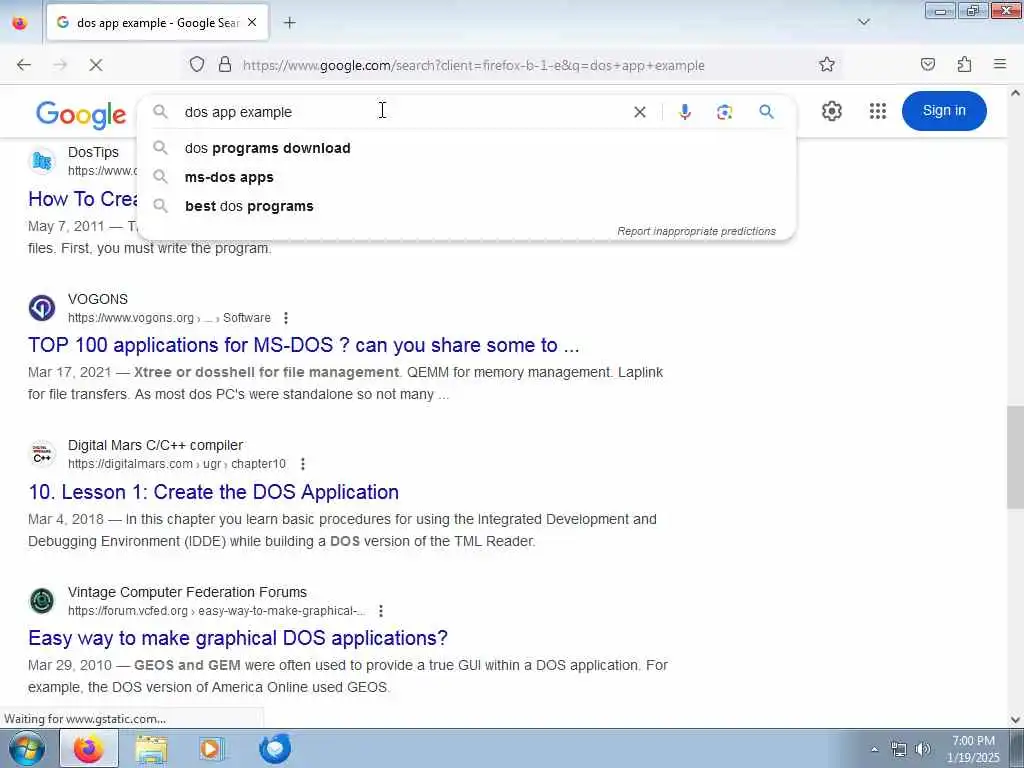Click the 'https://forum.vcfed.org' breadcrumb
Image resolution: width=1024 pixels, height=768 pixels.
[x=127, y=611]
